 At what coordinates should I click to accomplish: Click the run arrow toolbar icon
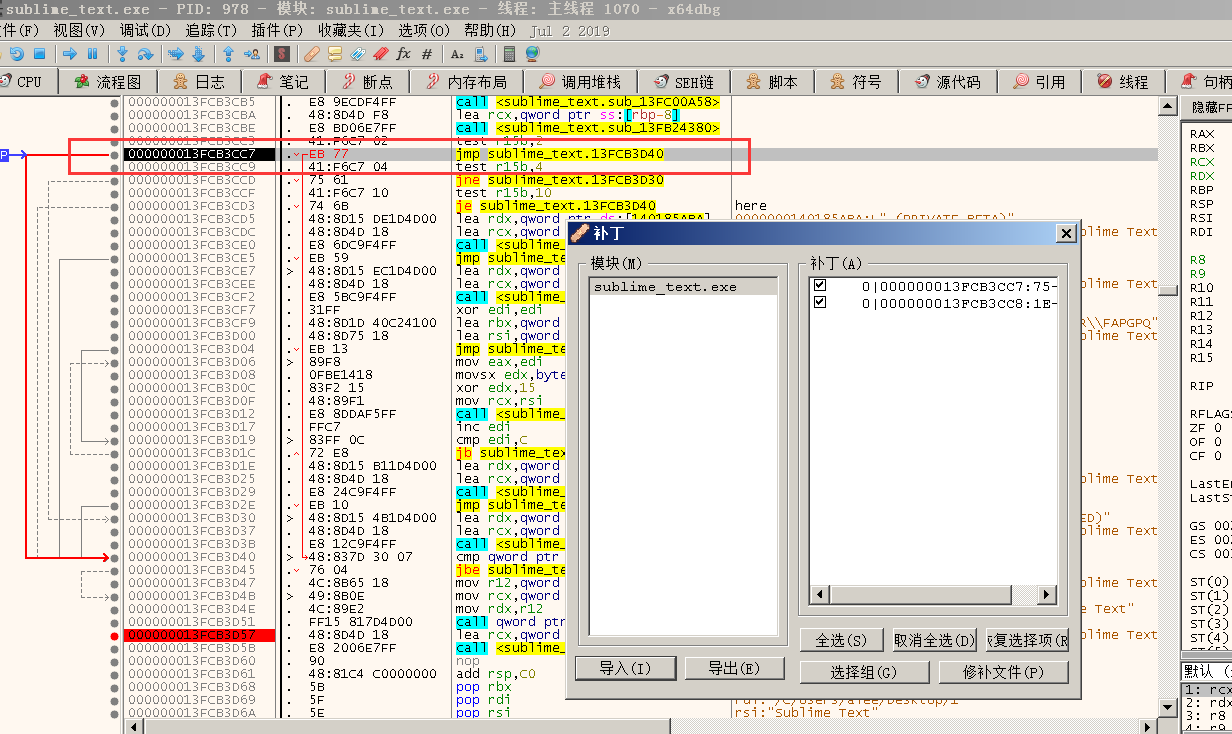[x=70, y=54]
